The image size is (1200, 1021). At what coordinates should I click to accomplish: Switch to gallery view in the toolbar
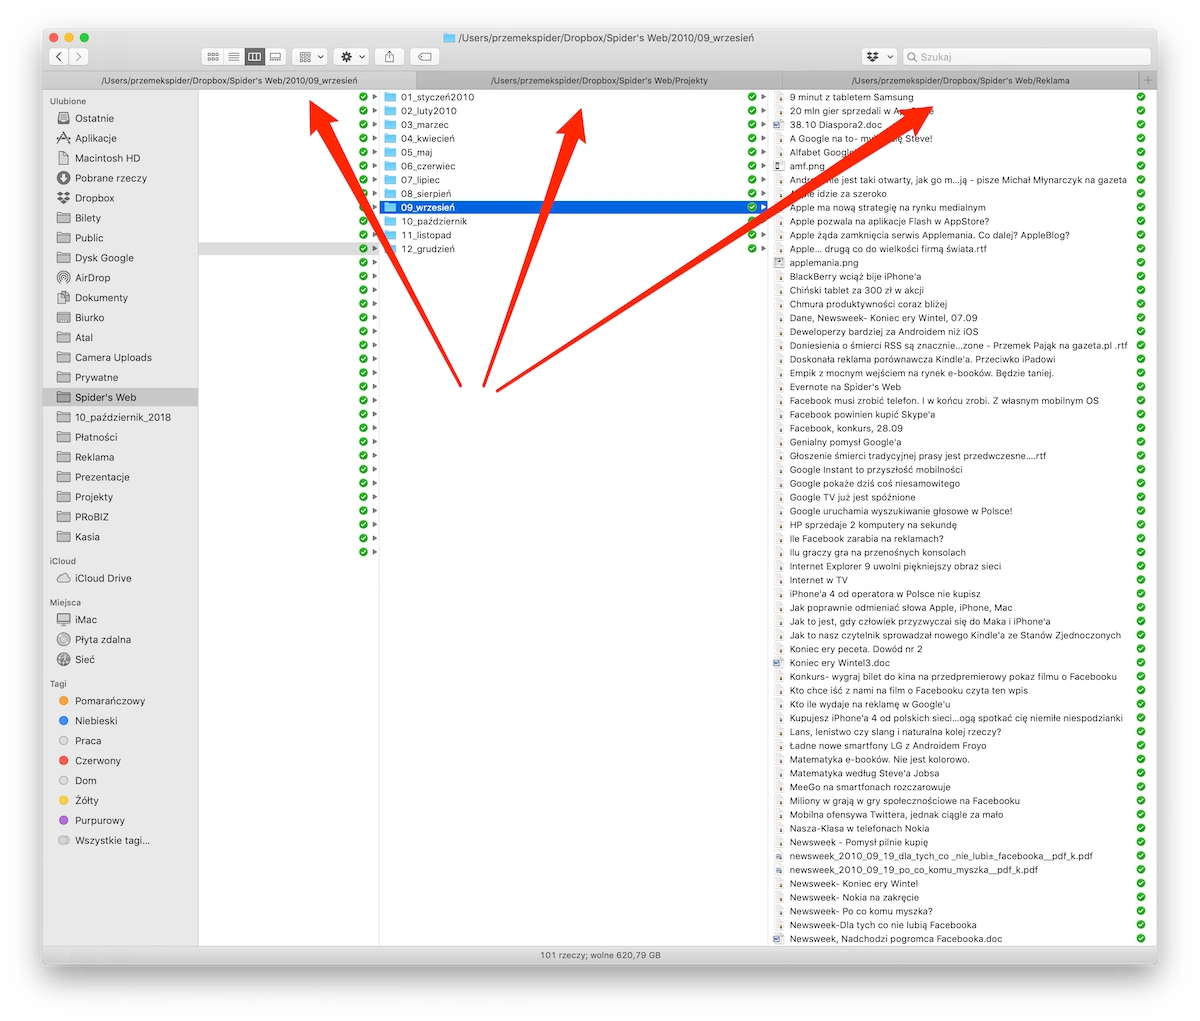pos(275,57)
